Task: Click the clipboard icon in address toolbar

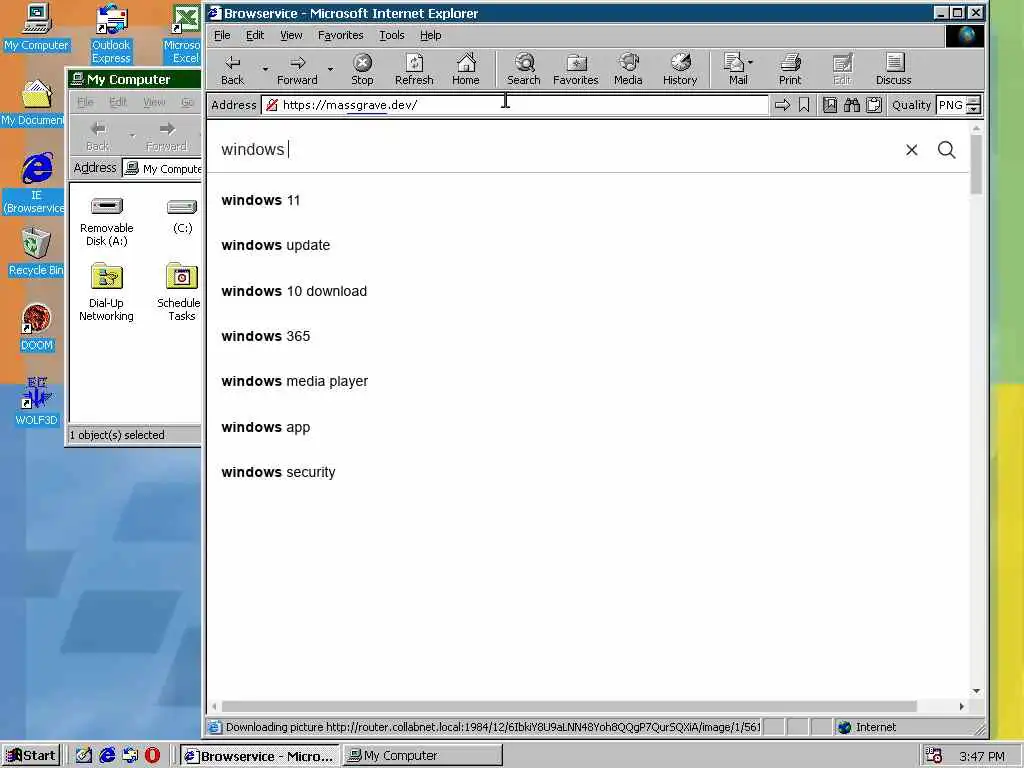Action: tap(874, 105)
